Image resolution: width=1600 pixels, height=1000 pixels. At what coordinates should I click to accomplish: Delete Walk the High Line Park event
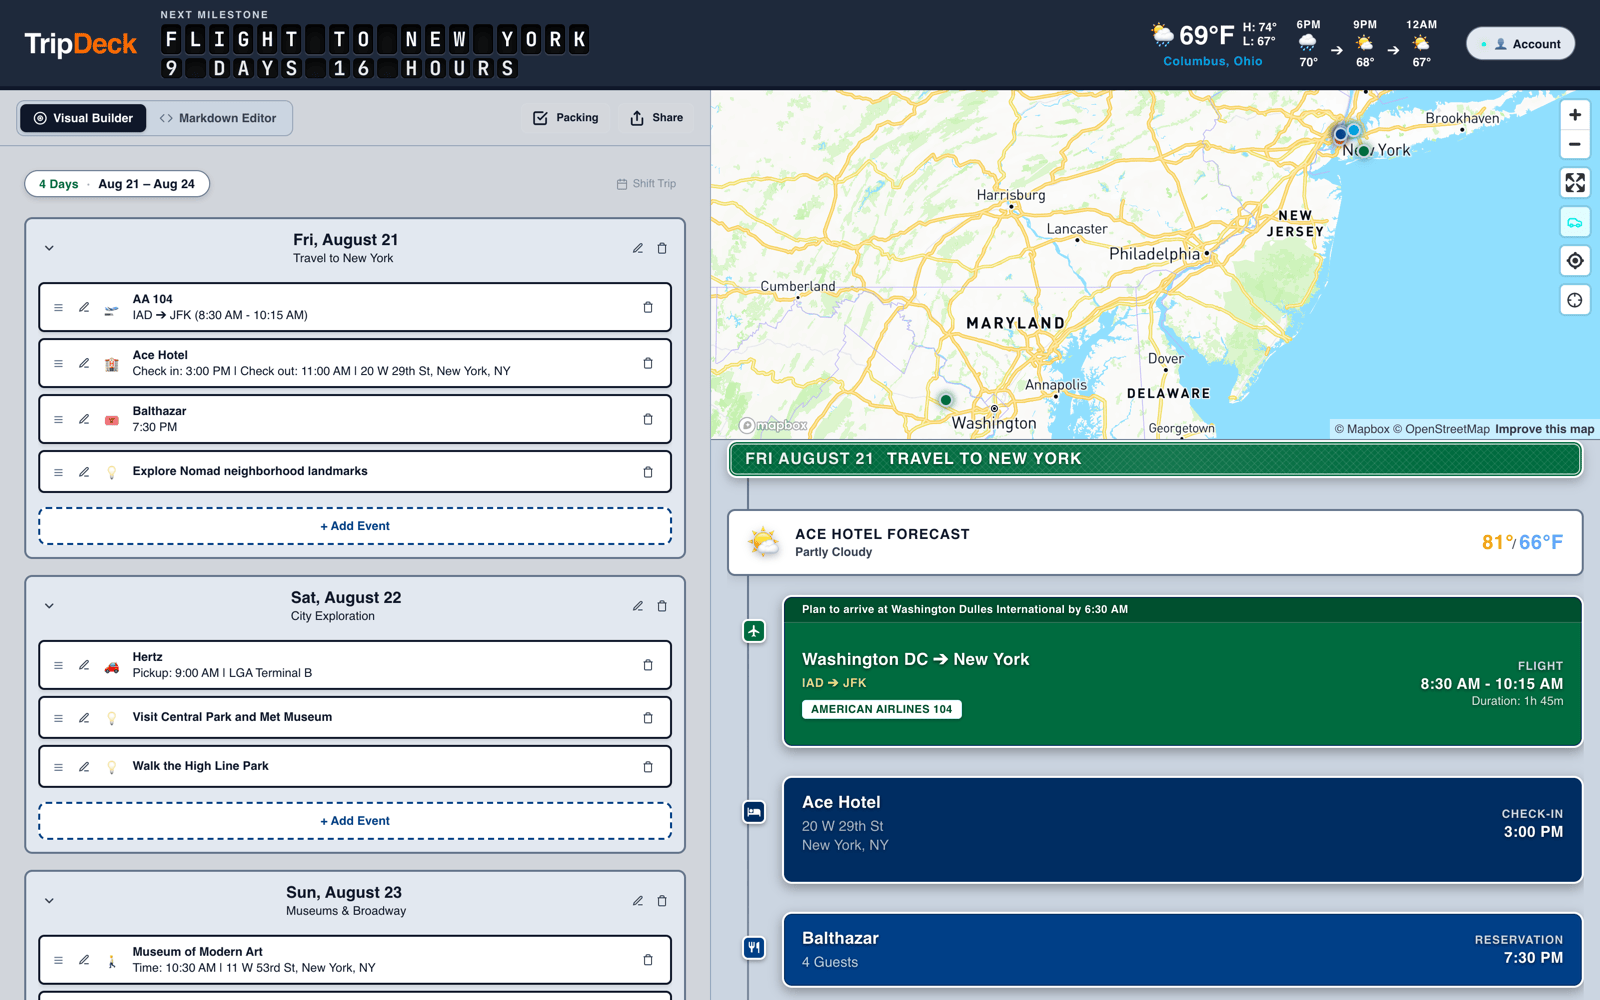click(x=648, y=767)
